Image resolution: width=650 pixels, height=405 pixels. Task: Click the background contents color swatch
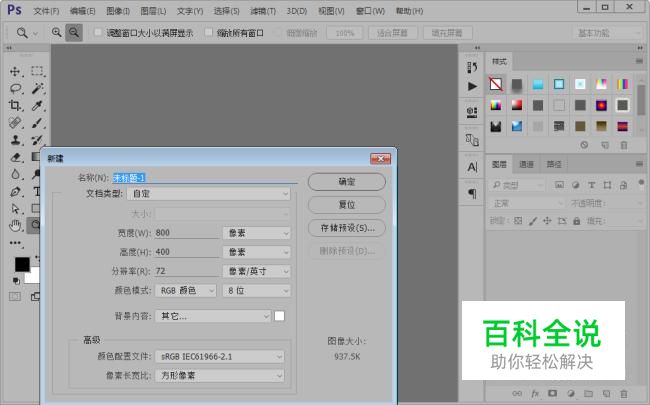tap(280, 316)
